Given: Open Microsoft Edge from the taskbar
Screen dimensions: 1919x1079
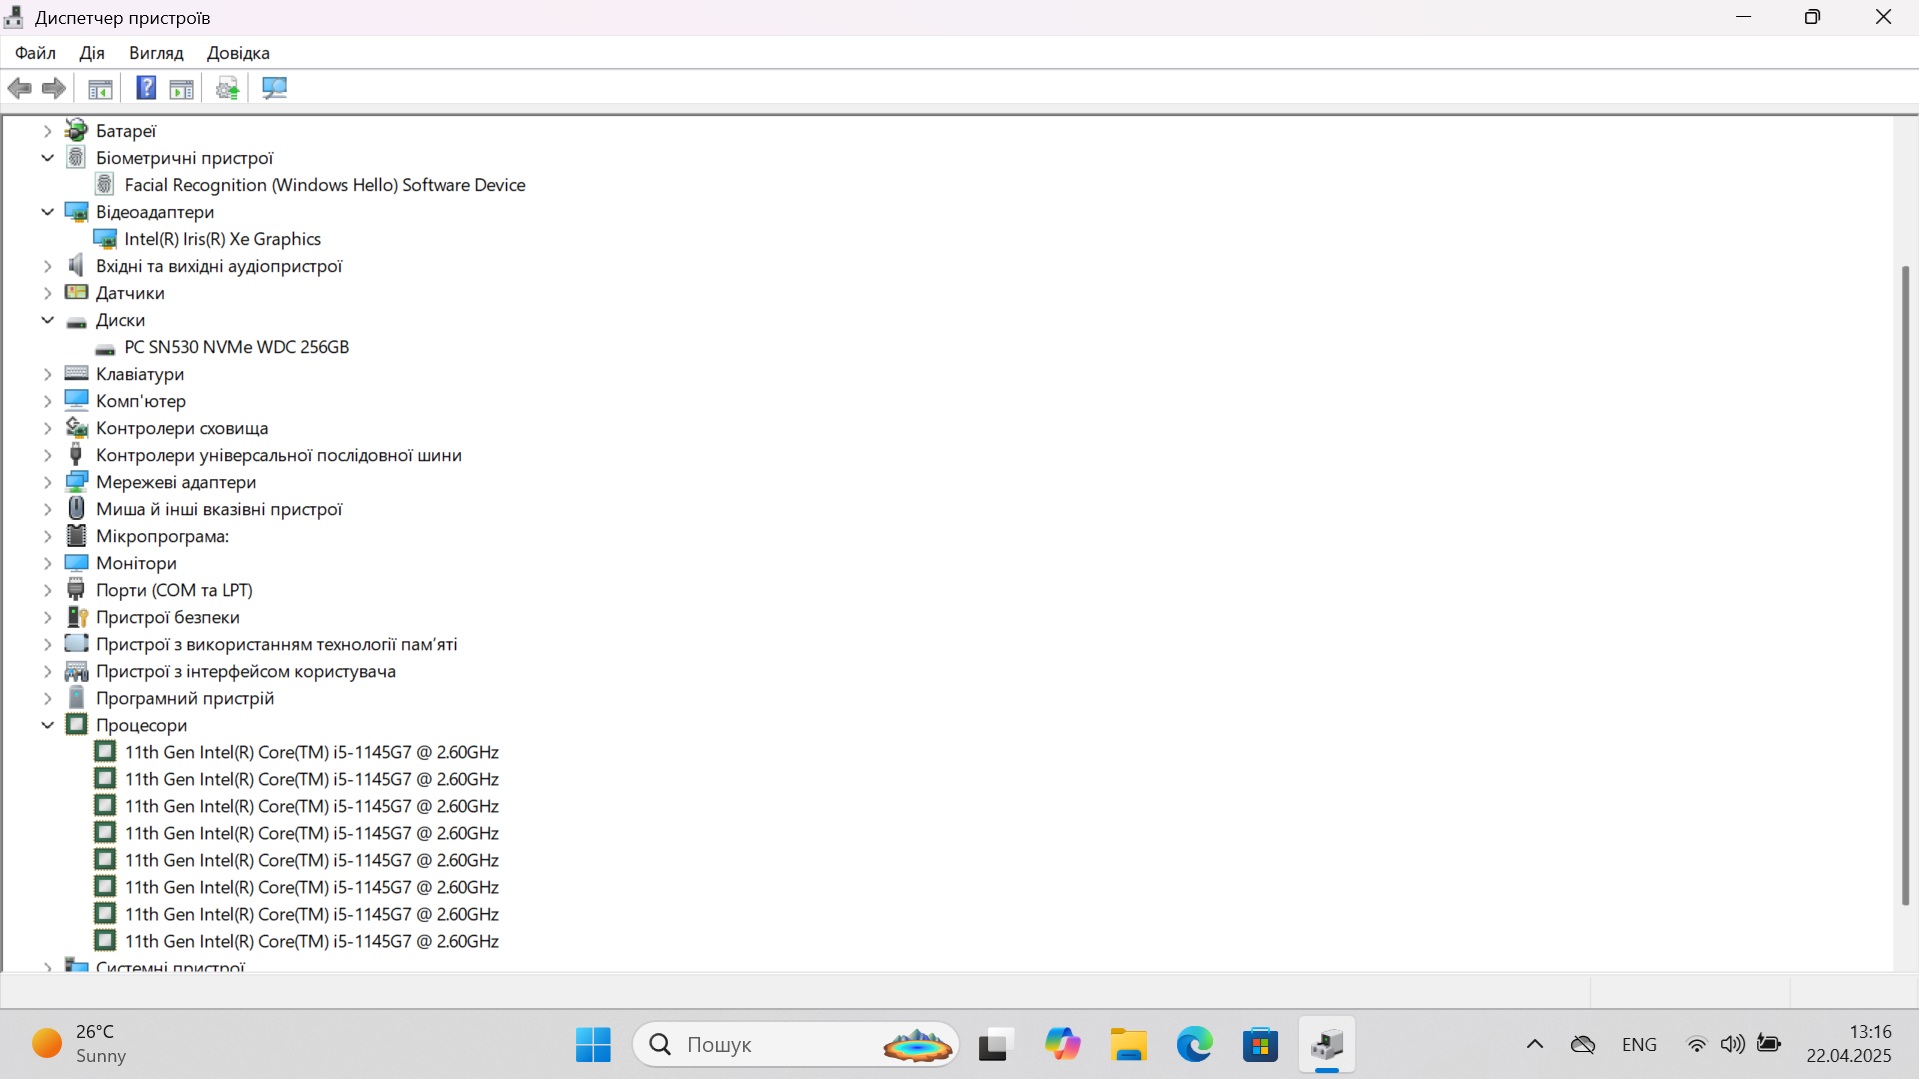Looking at the screenshot, I should click(1194, 1045).
